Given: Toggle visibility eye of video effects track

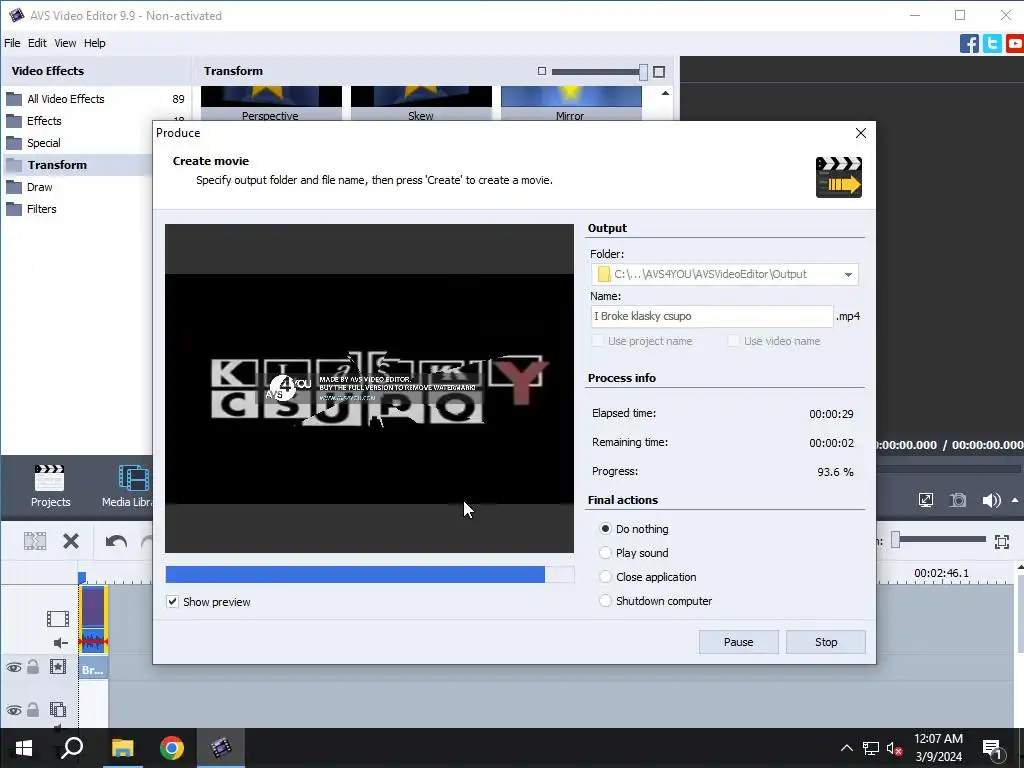Looking at the screenshot, I should coord(14,667).
